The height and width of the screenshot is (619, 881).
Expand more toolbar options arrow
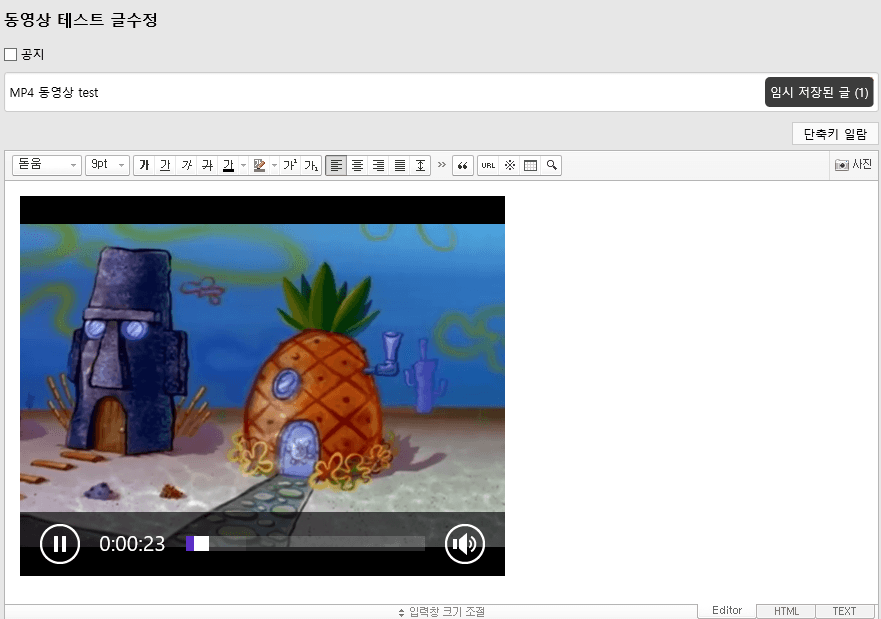(442, 165)
